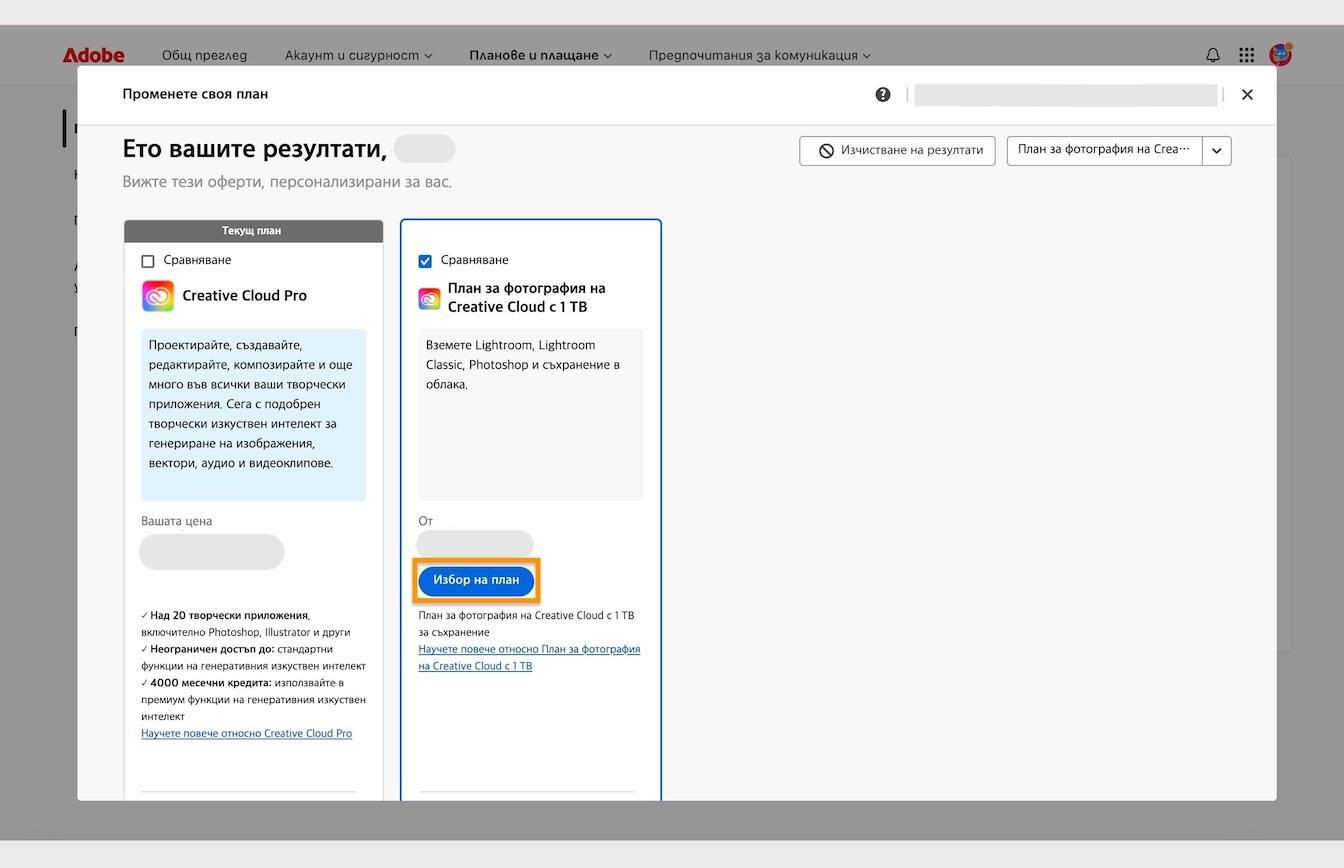Click the Над 20 творчески приложения feature line
Screen dimensions: 1344x868
point(245,623)
